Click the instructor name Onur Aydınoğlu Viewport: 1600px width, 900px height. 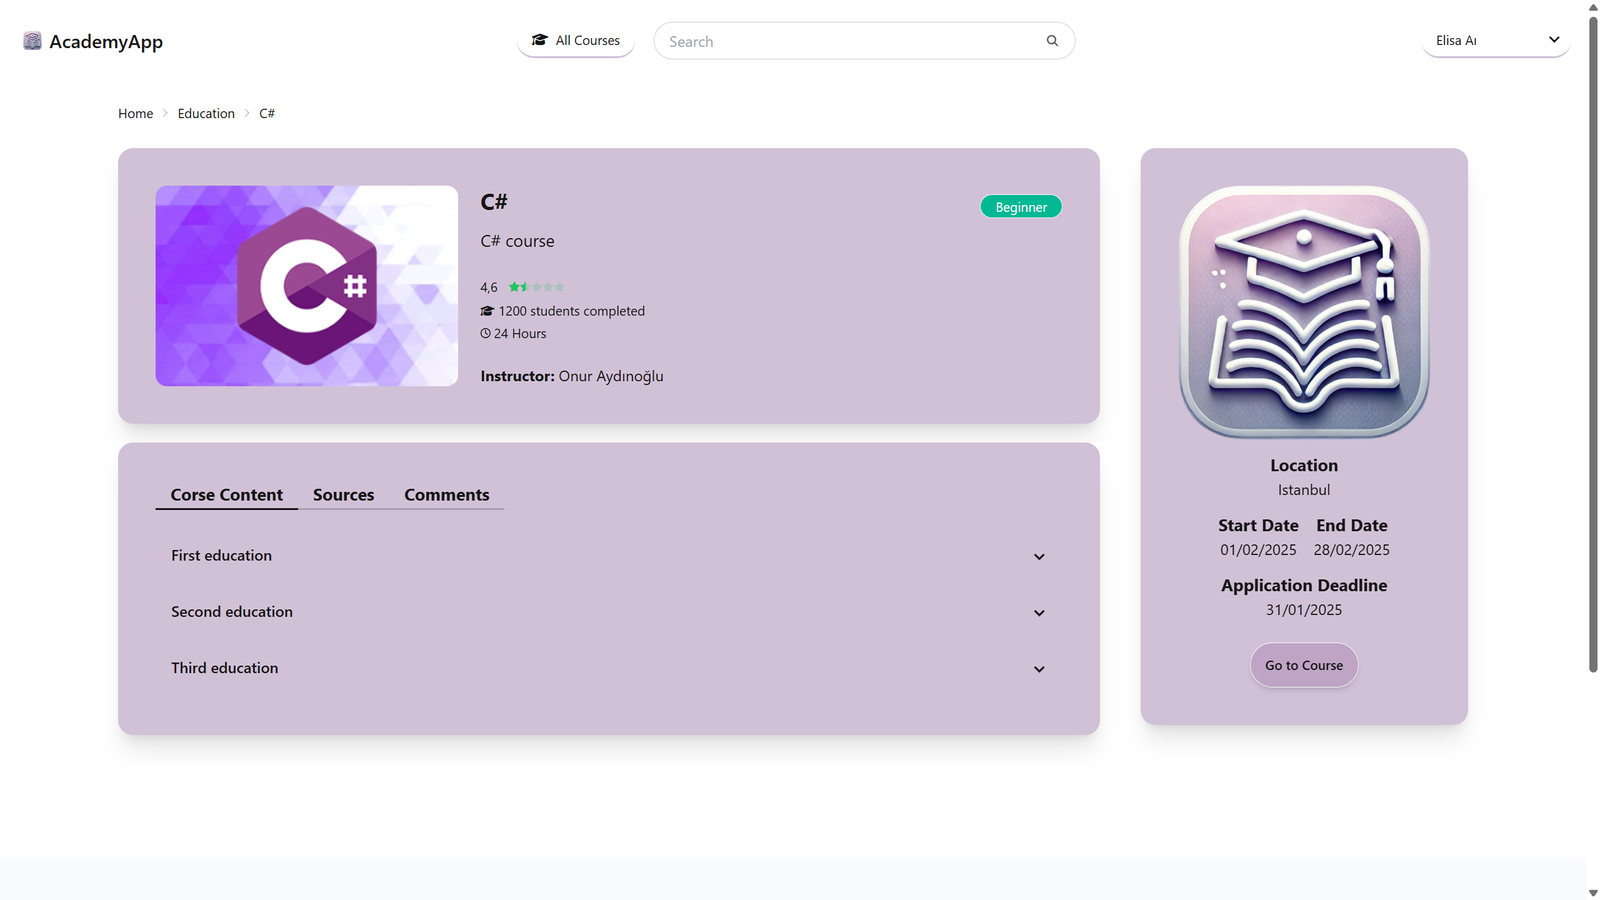(x=611, y=376)
